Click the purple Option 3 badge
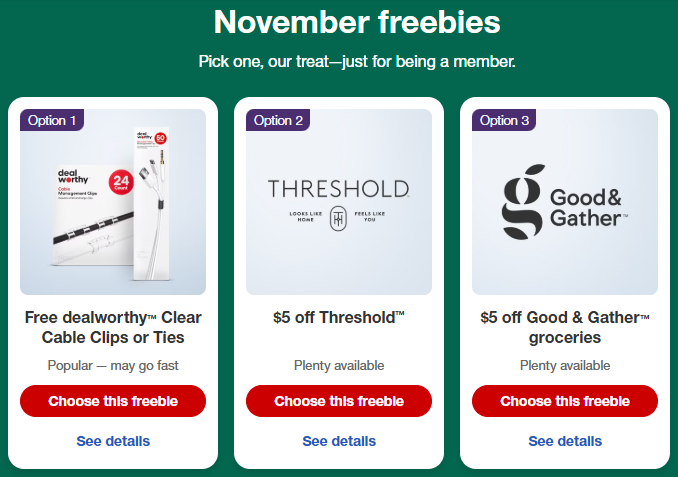678x477 pixels. [504, 120]
